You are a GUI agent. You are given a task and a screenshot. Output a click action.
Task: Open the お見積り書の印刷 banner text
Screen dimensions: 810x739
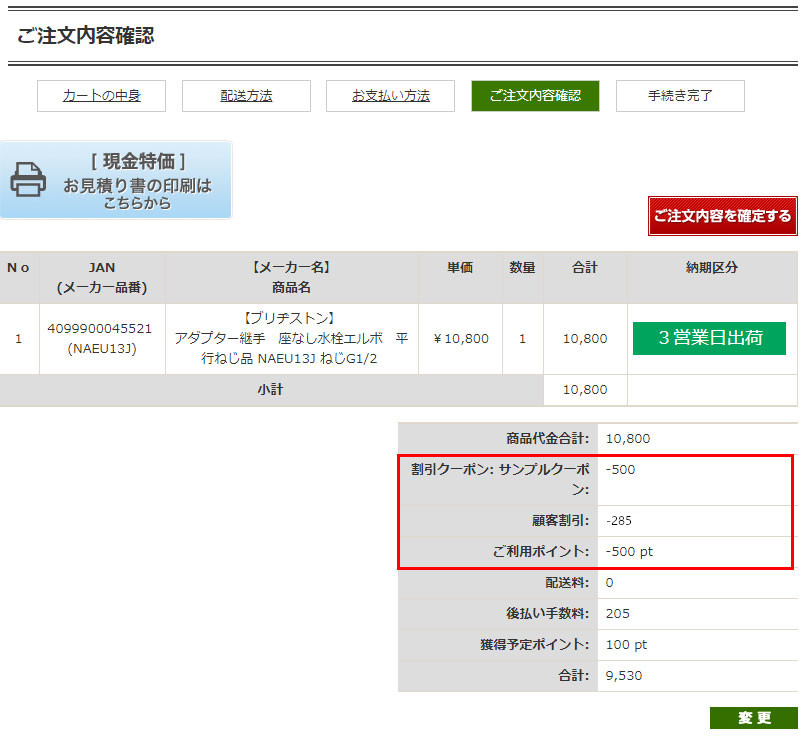coord(138,186)
